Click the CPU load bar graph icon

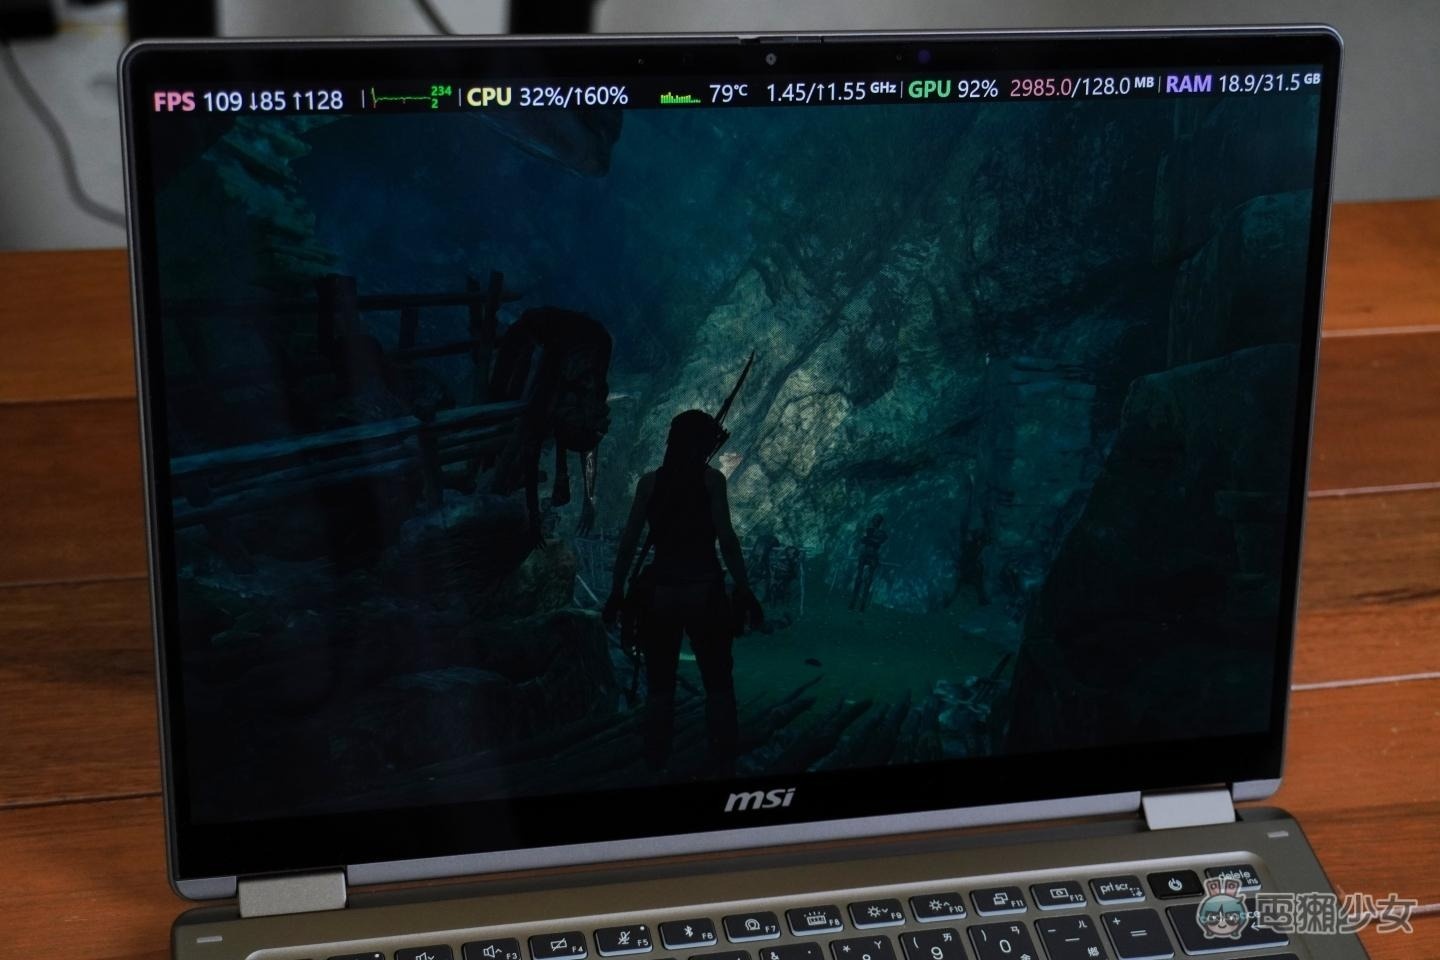680,96
